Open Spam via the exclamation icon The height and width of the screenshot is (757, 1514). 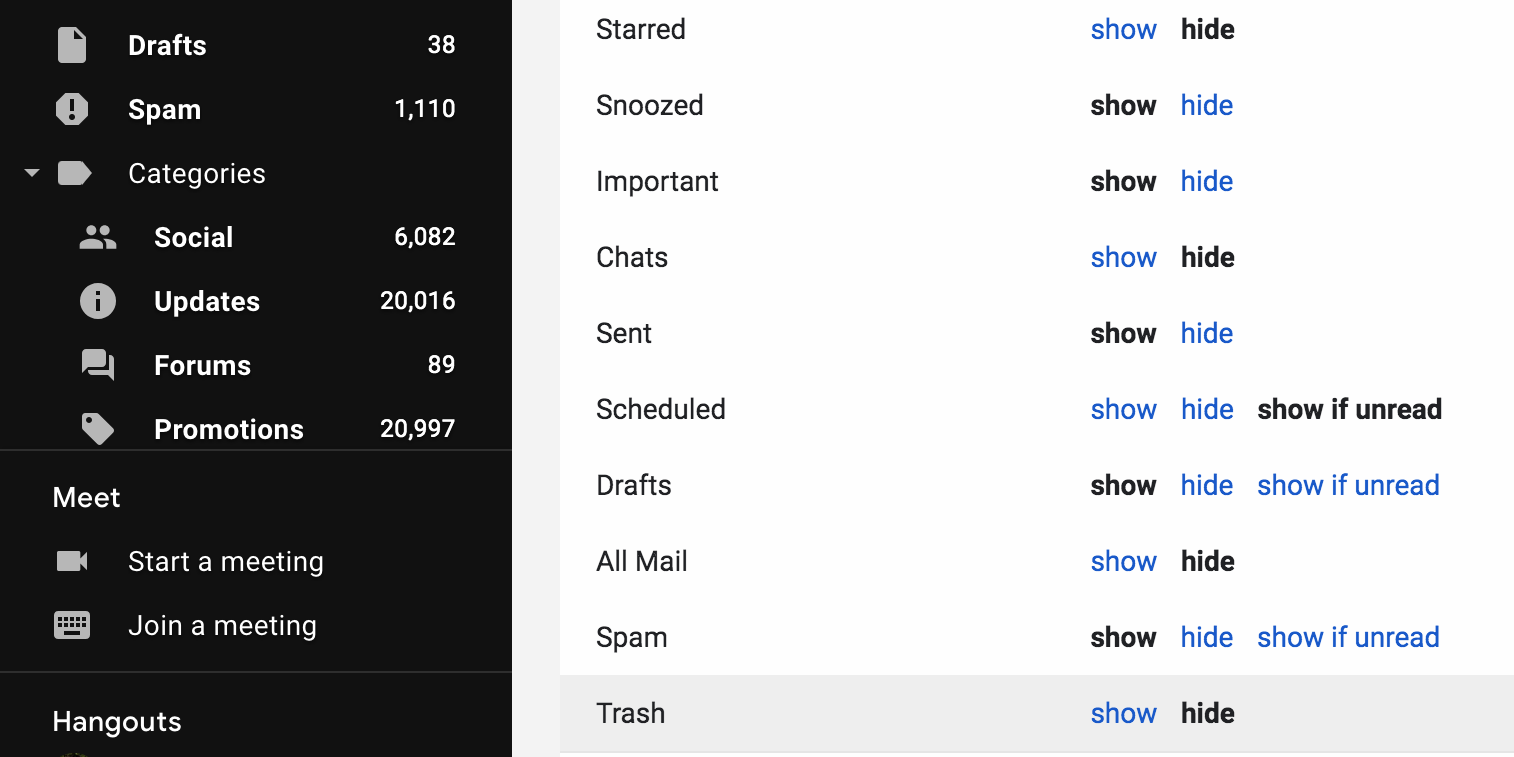(72, 109)
